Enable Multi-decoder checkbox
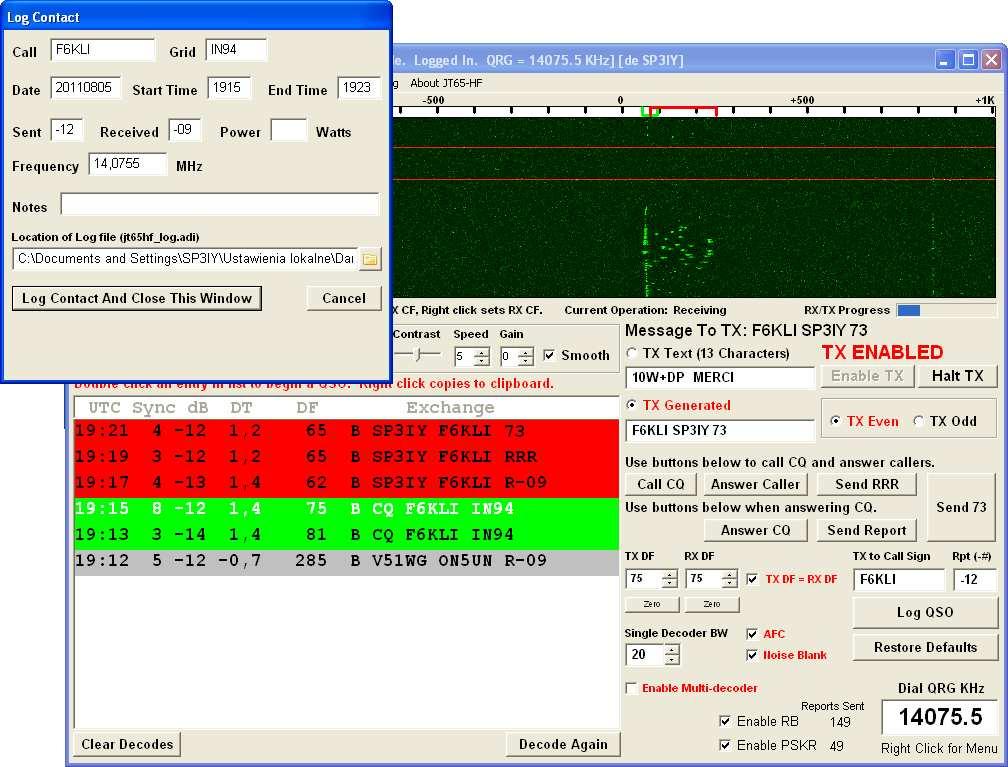Image resolution: width=1008 pixels, height=767 pixels. click(632, 688)
